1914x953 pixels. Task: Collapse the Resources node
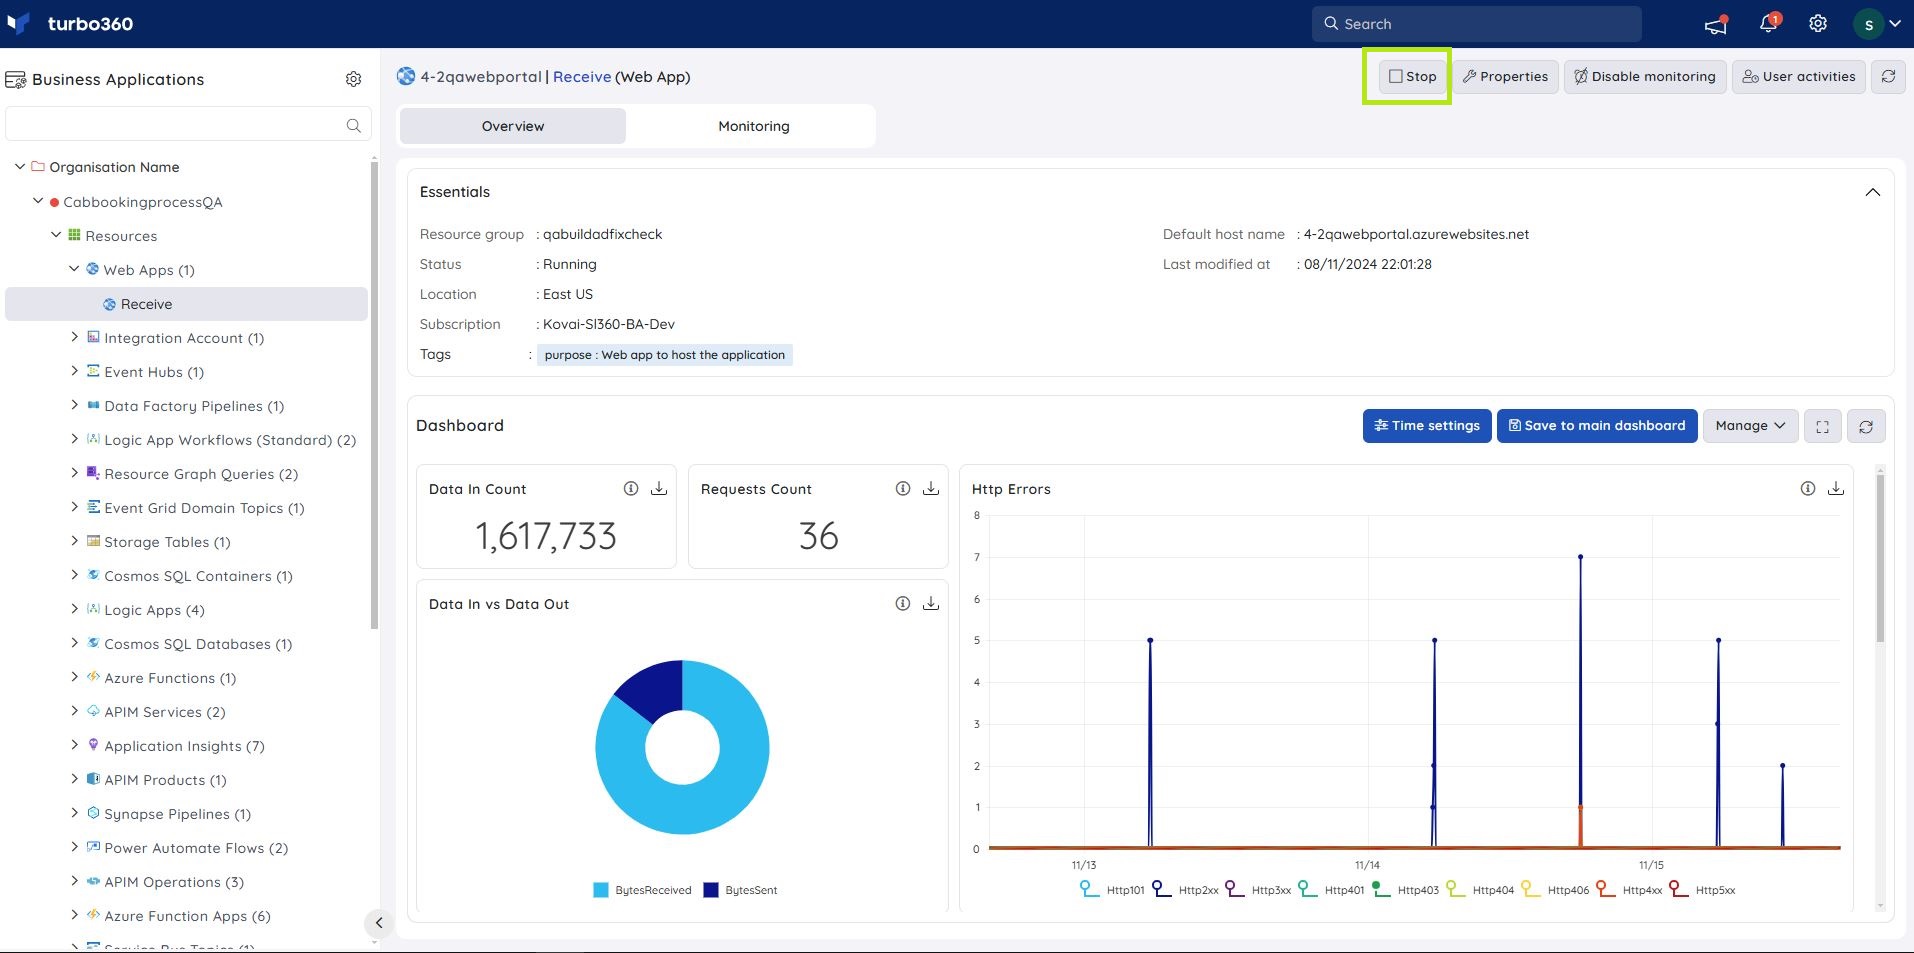56,235
